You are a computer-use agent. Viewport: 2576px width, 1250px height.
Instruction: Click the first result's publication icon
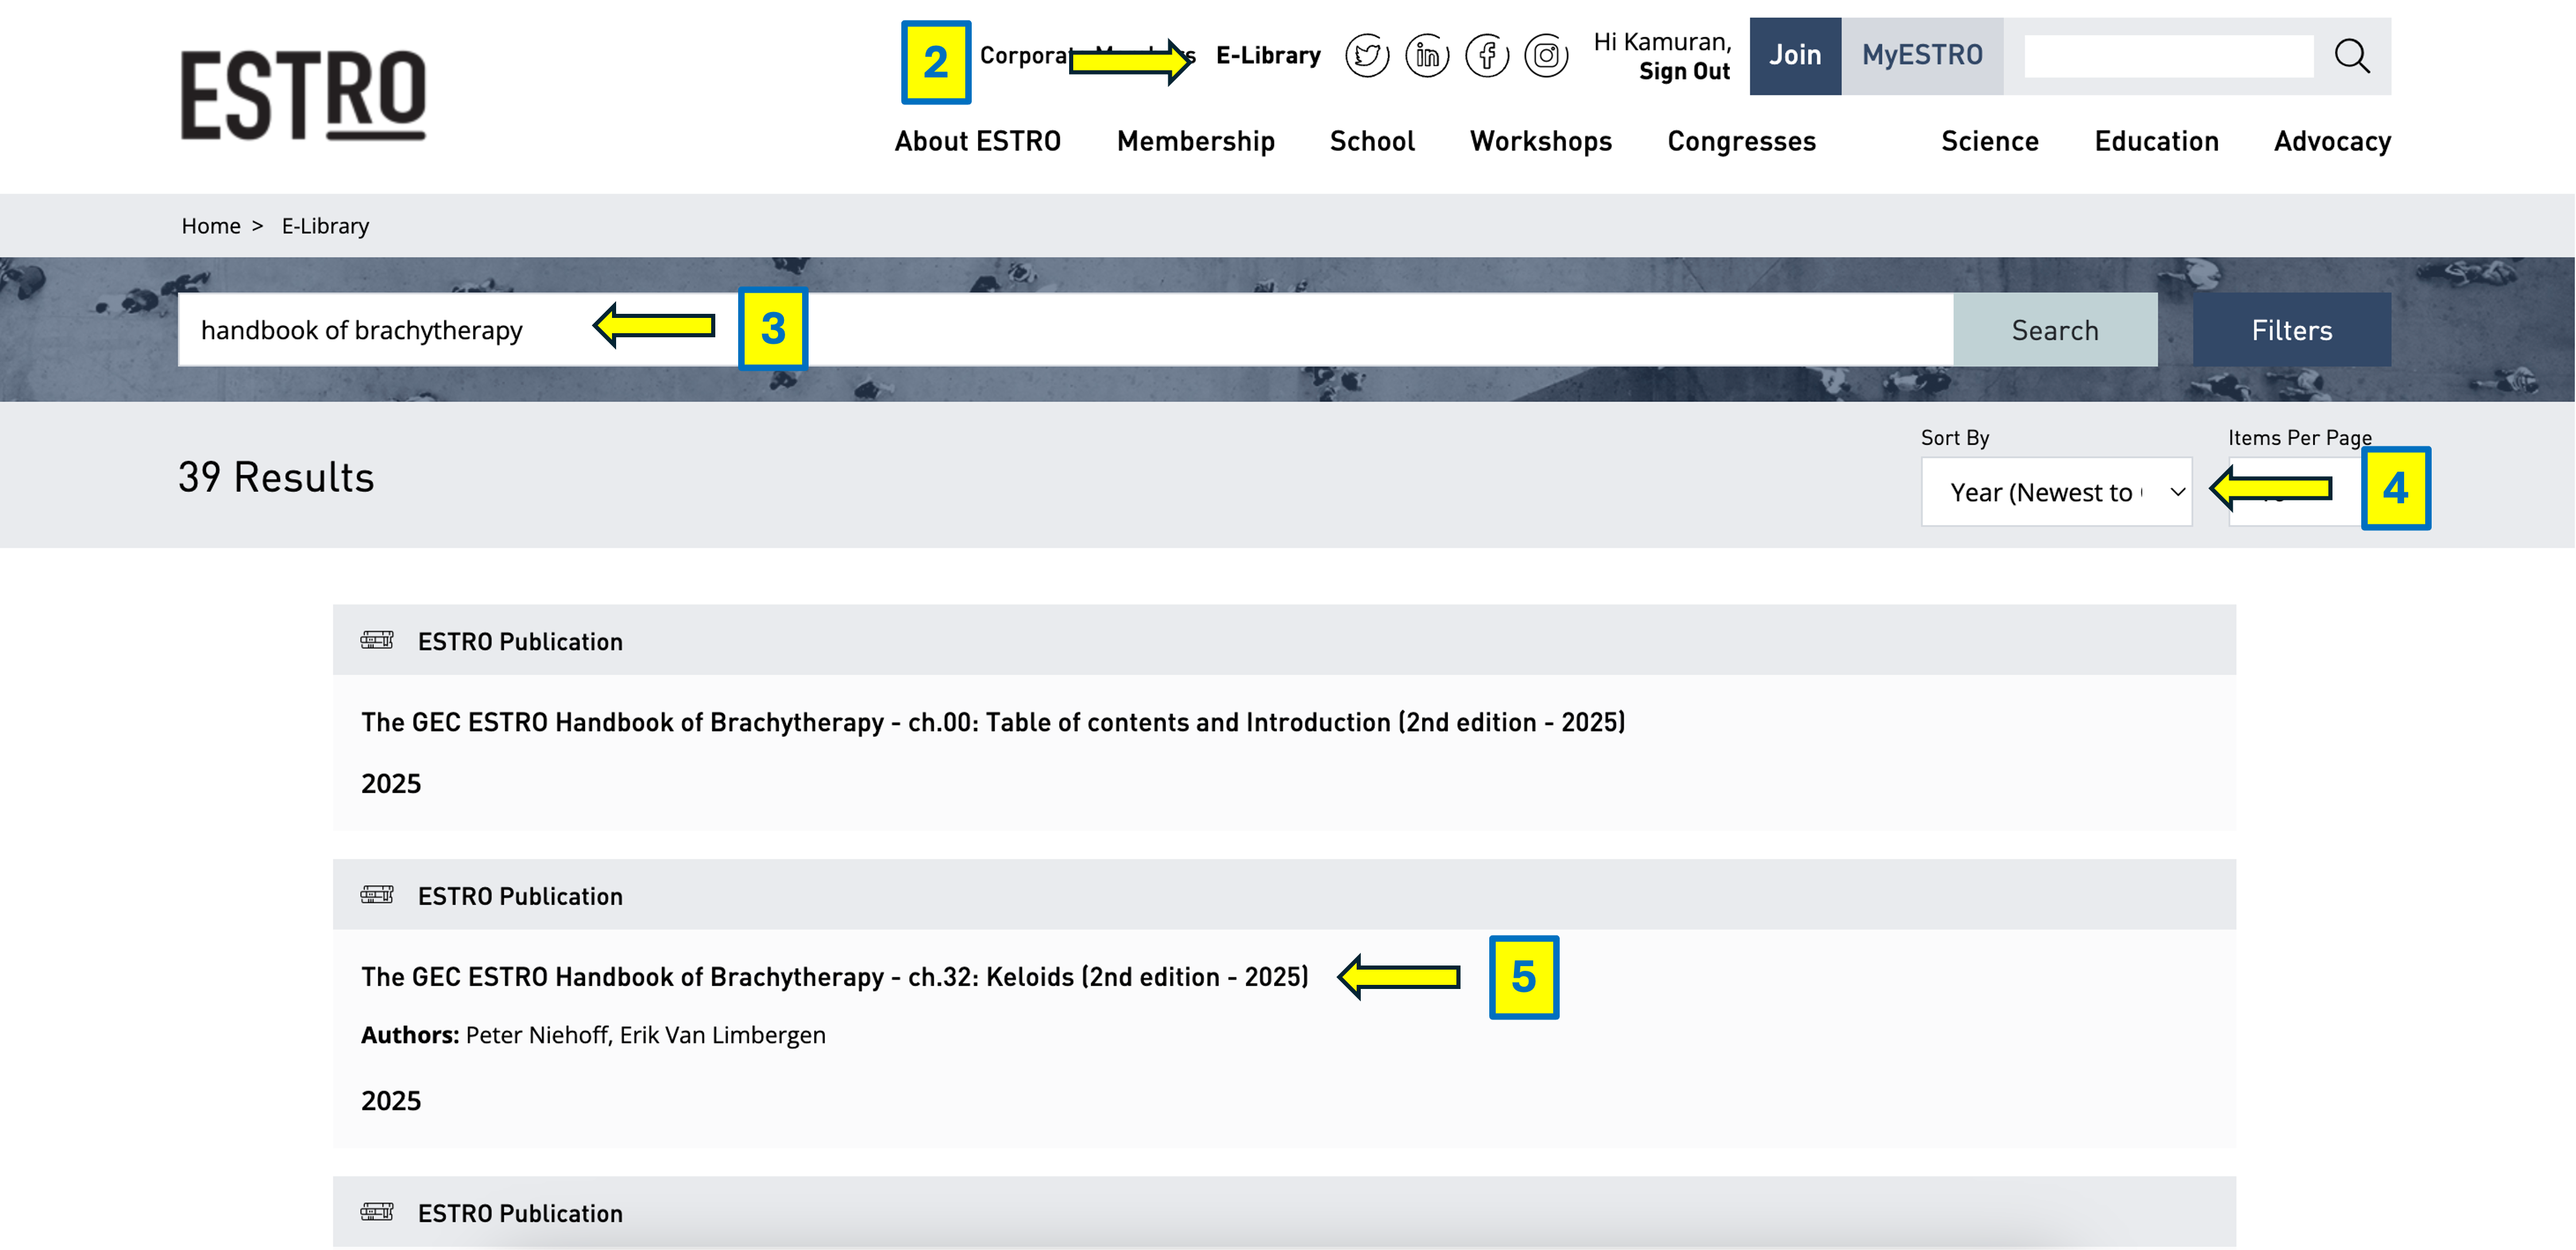pyautogui.click(x=377, y=640)
